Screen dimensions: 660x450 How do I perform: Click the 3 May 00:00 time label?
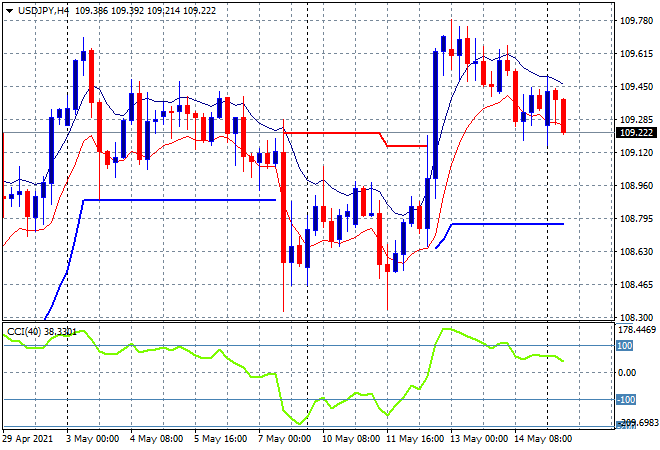click(x=93, y=439)
